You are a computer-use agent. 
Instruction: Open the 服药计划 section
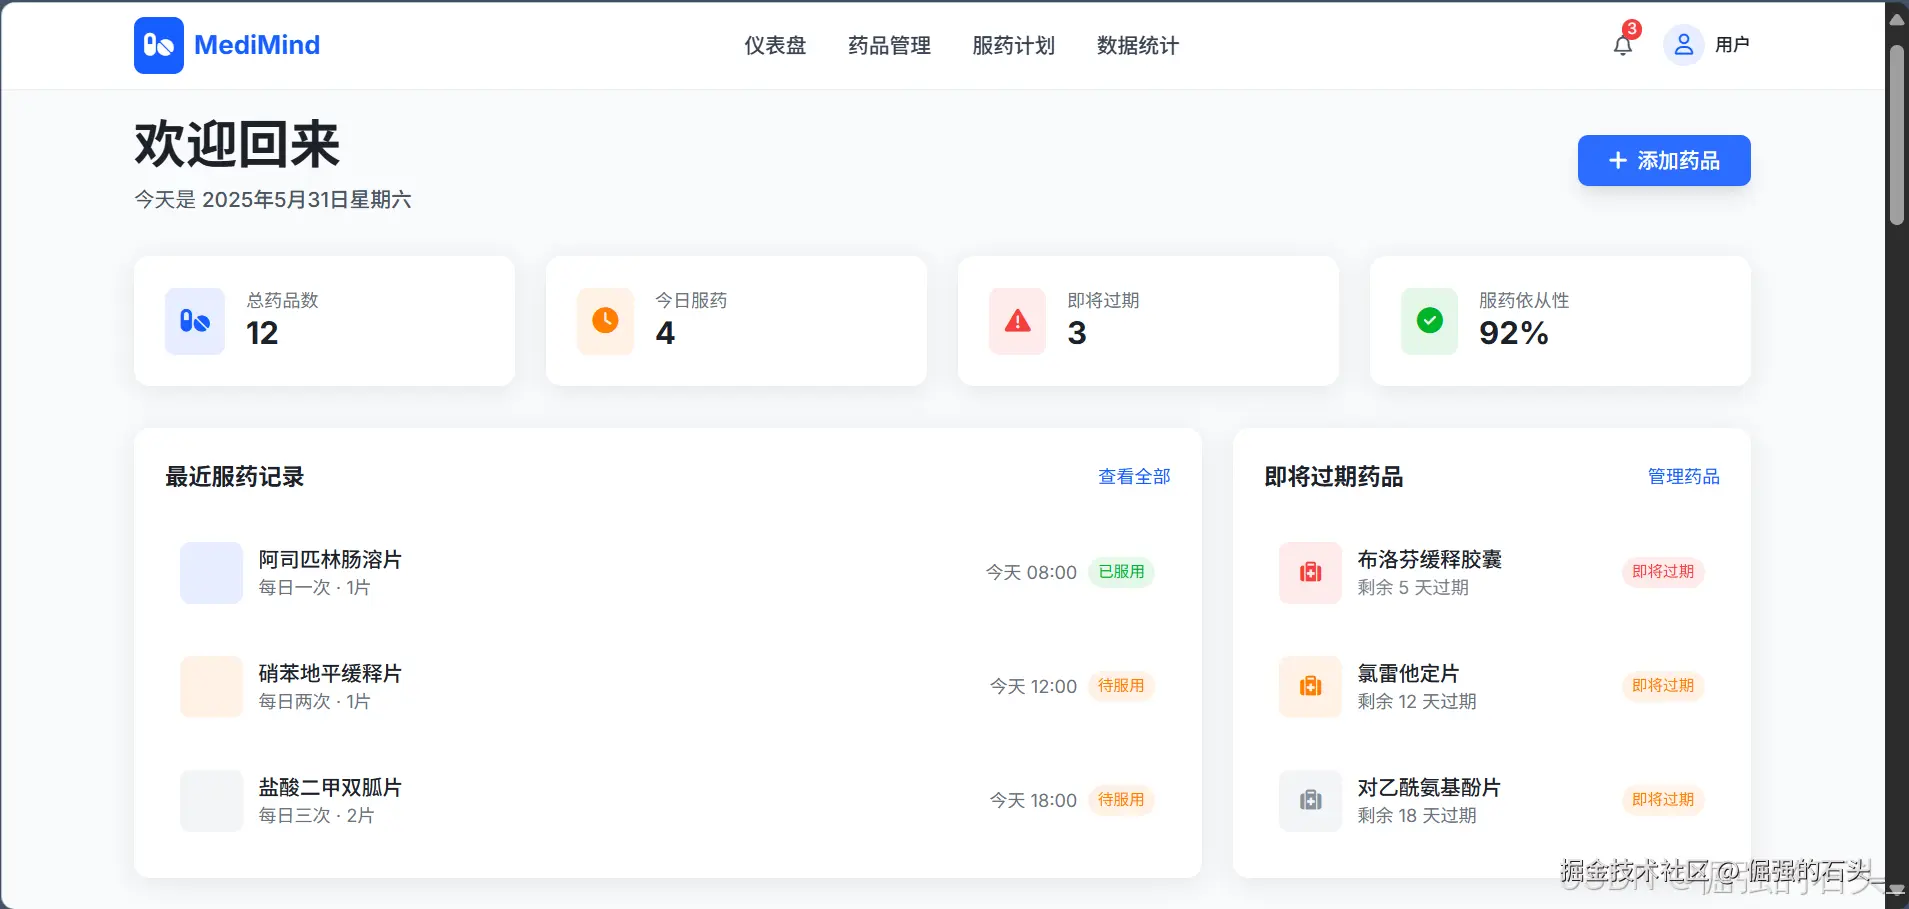pyautogui.click(x=1012, y=45)
